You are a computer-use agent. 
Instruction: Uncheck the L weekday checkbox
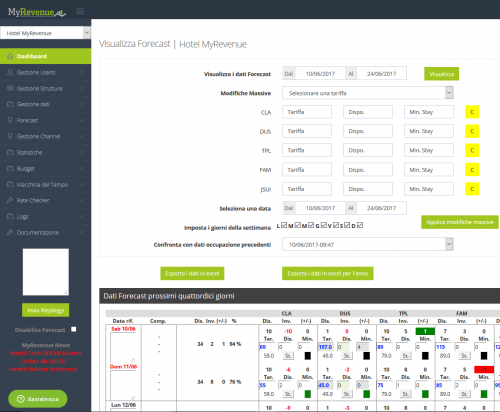coord(284,225)
